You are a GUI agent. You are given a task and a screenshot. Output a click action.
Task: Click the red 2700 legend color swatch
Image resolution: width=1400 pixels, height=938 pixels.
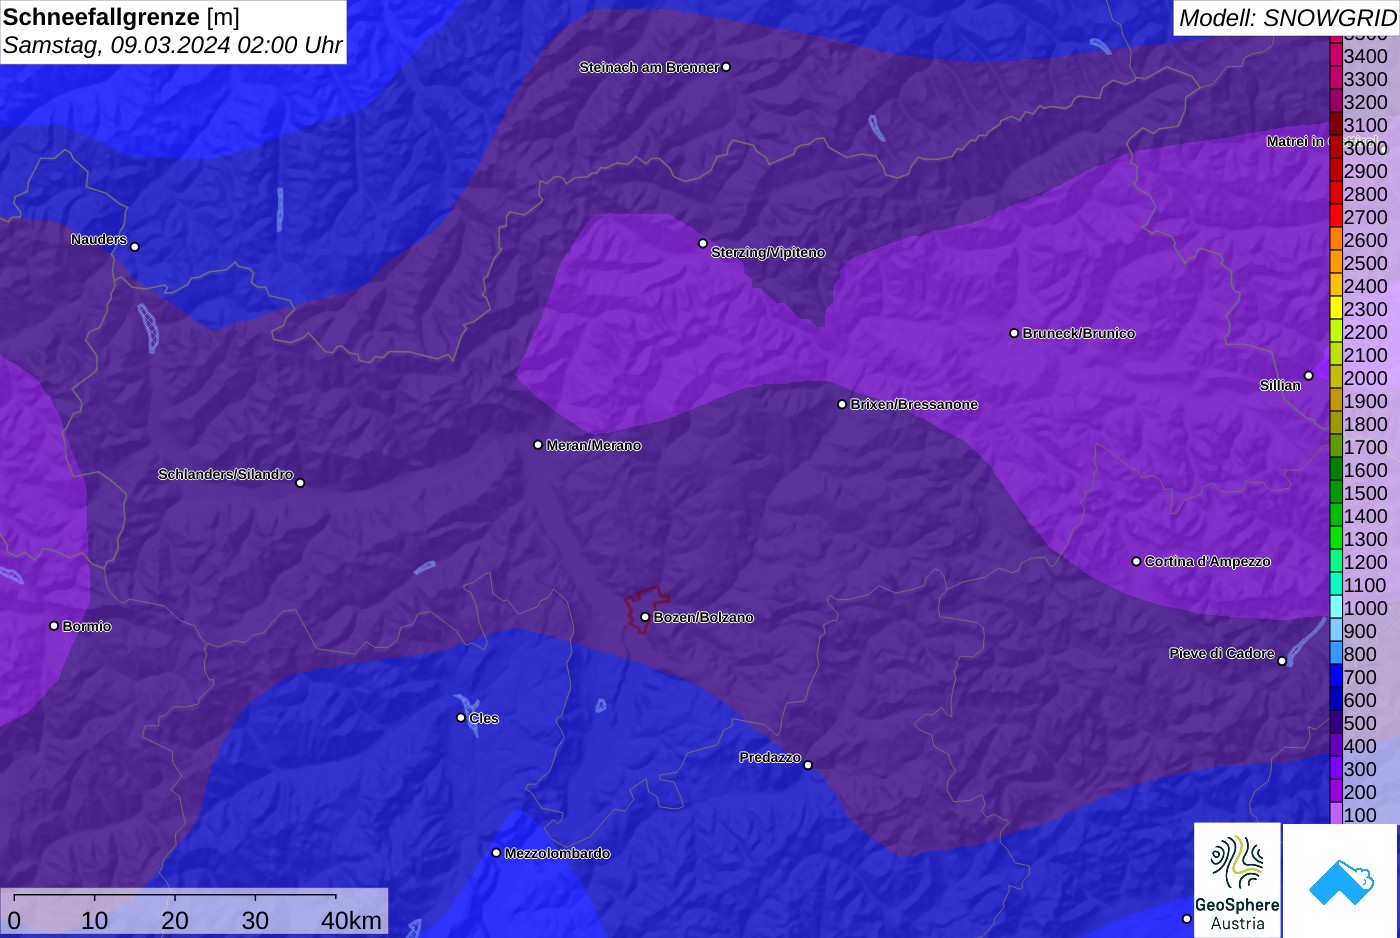point(1336,216)
